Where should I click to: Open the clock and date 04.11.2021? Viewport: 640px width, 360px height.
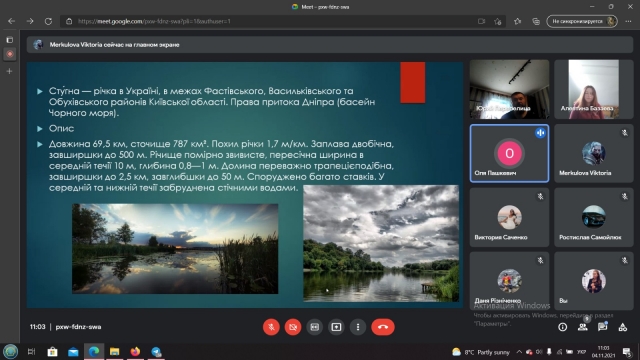pyautogui.click(x=603, y=352)
